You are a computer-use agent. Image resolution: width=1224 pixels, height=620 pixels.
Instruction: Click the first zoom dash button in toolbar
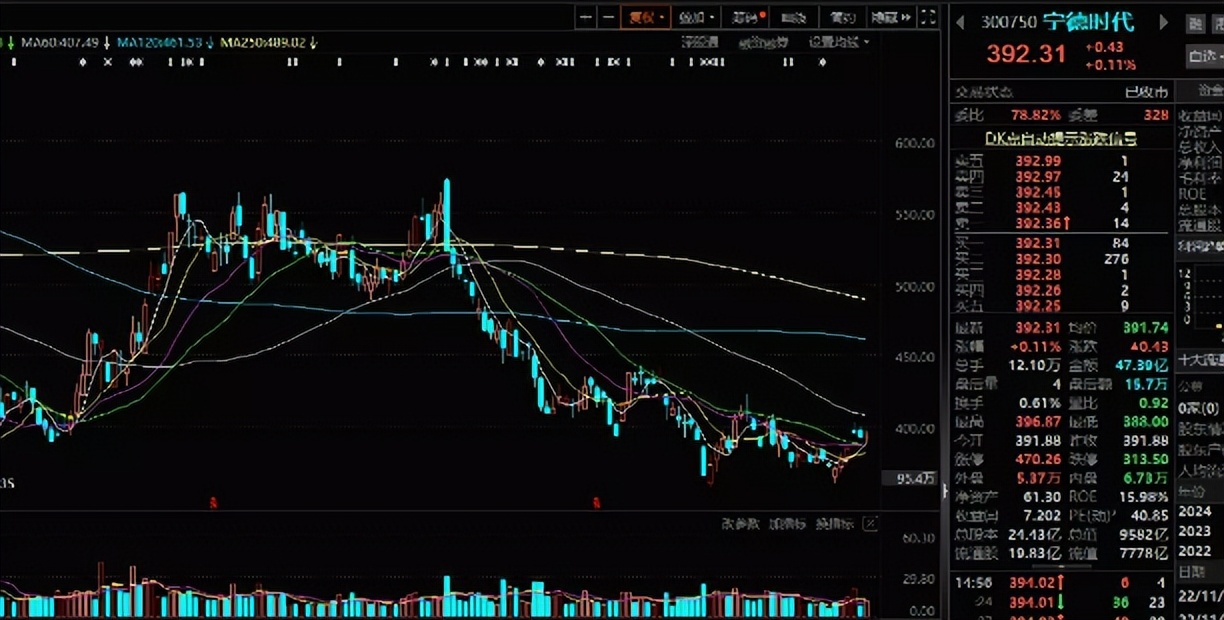(x=586, y=17)
